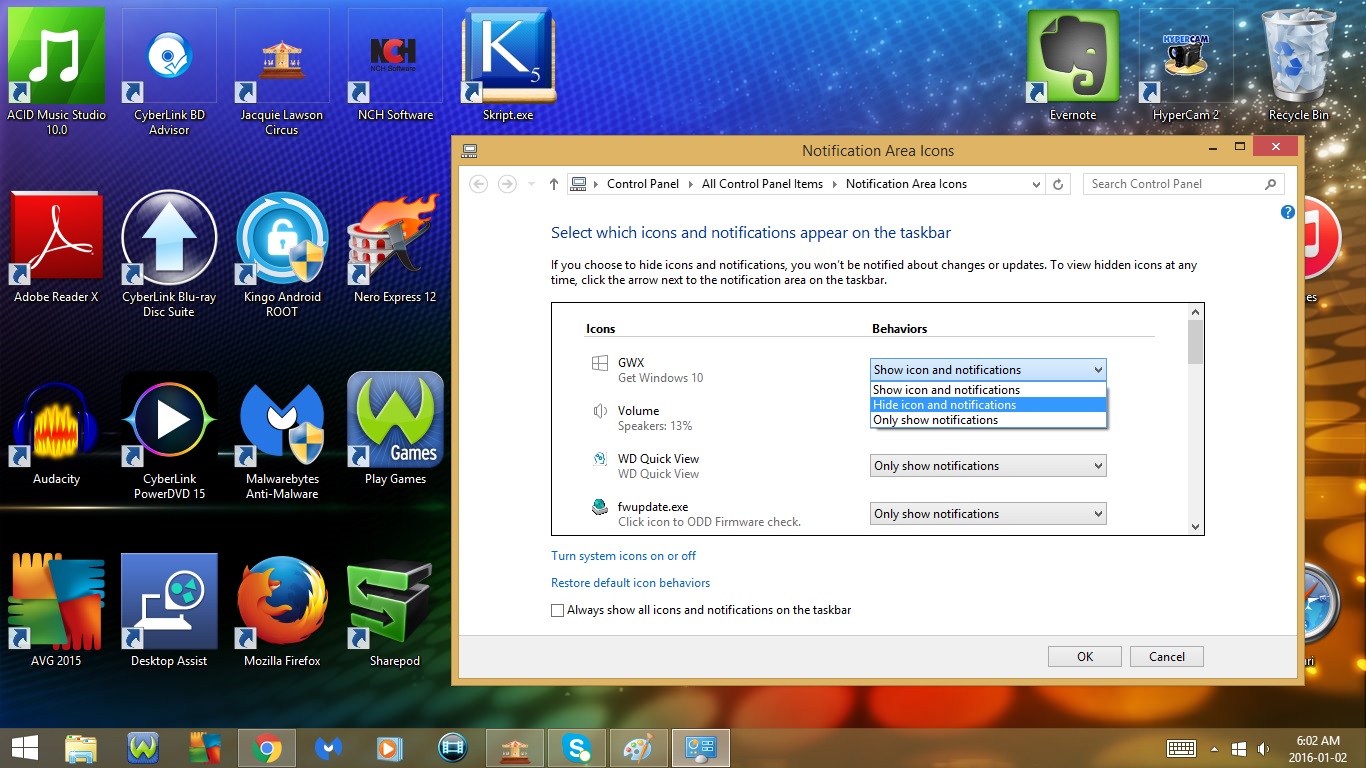Click the help question mark icon

[1287, 212]
